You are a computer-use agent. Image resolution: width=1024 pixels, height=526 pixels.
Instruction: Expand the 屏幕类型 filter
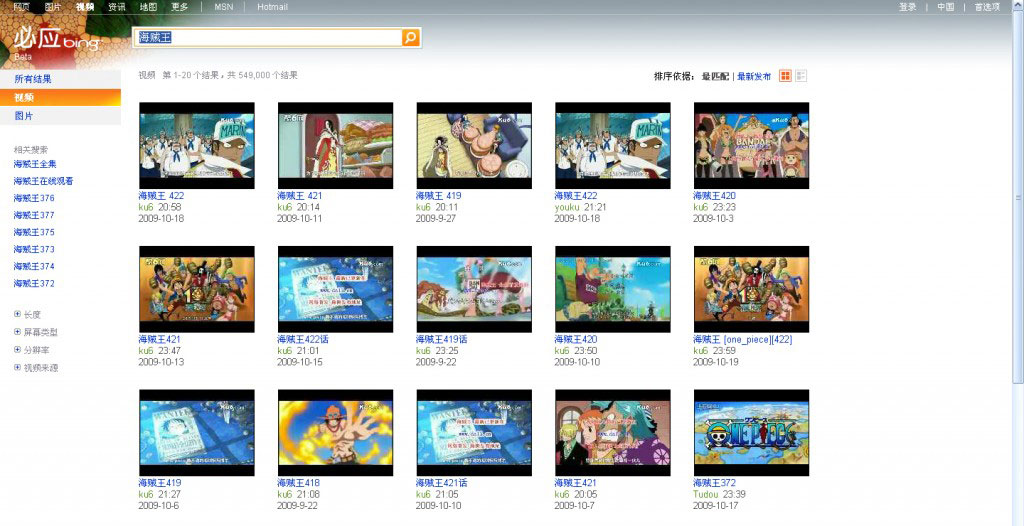point(36,332)
